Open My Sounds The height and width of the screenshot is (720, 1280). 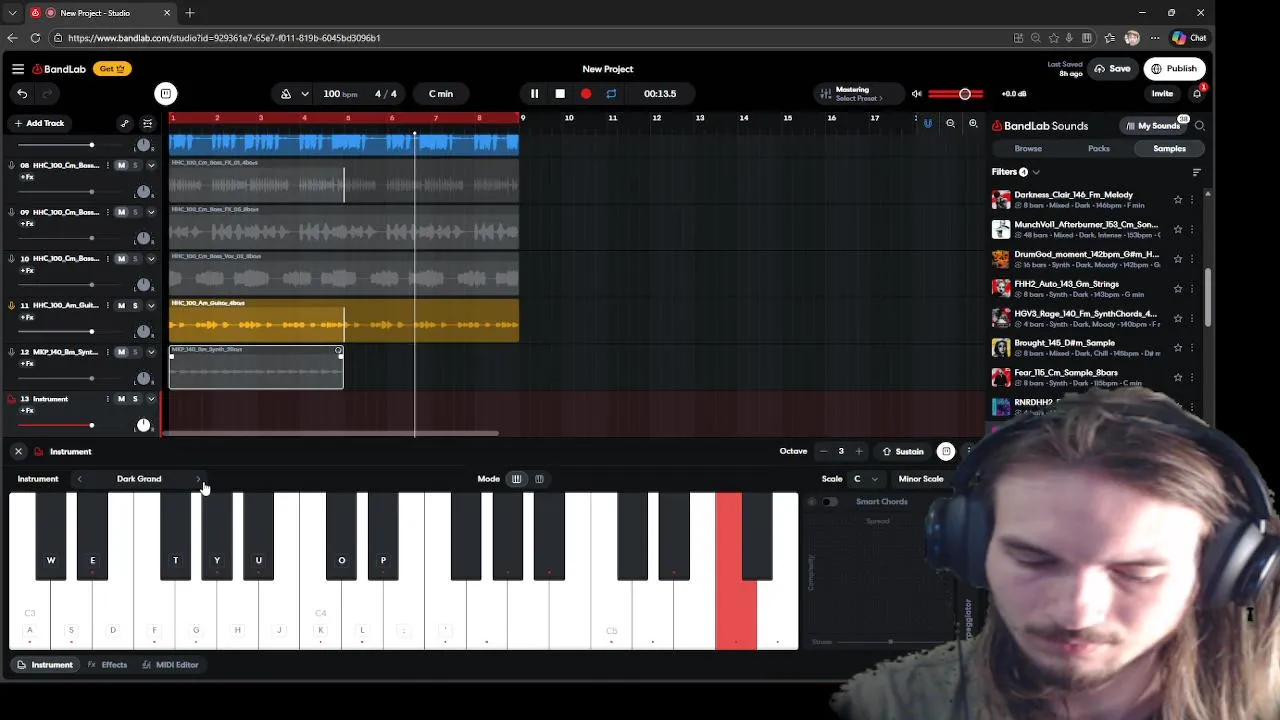click(x=1152, y=126)
